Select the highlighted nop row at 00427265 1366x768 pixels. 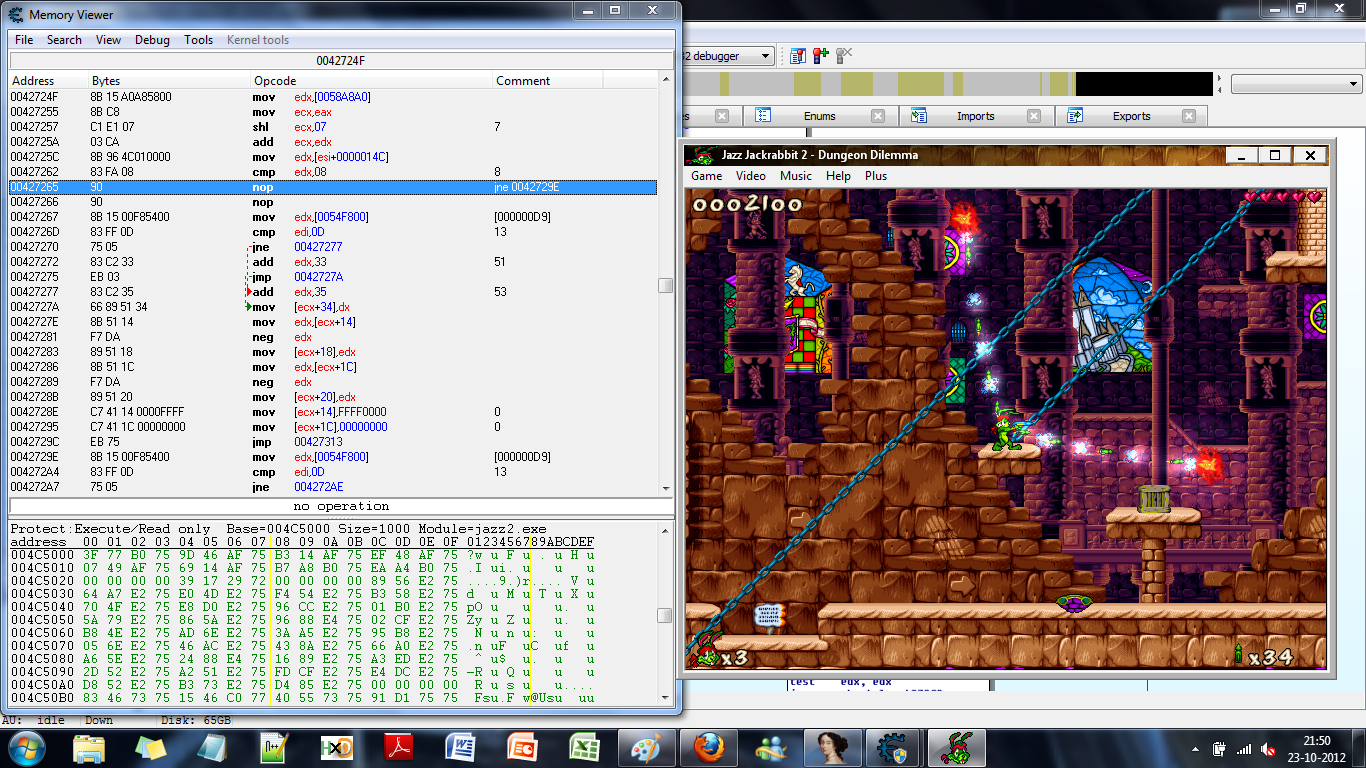(x=333, y=187)
